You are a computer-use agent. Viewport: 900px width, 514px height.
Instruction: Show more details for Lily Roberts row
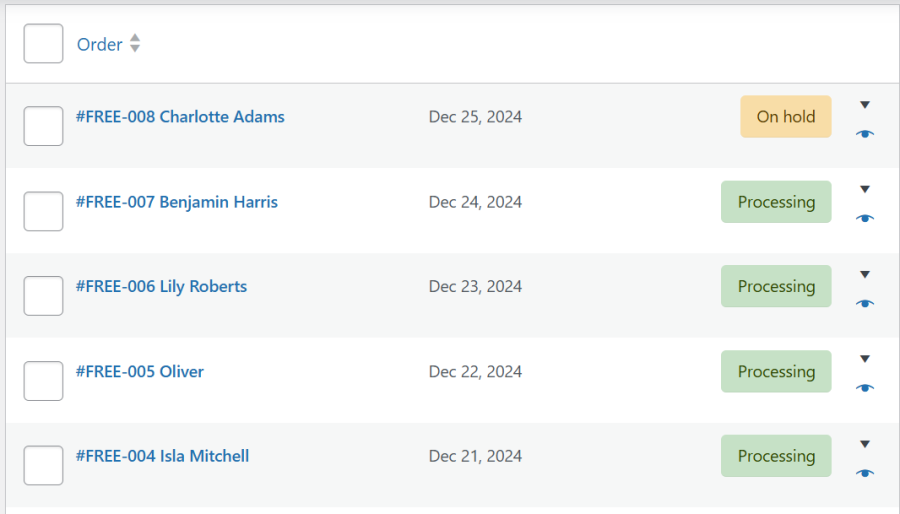[865, 274]
